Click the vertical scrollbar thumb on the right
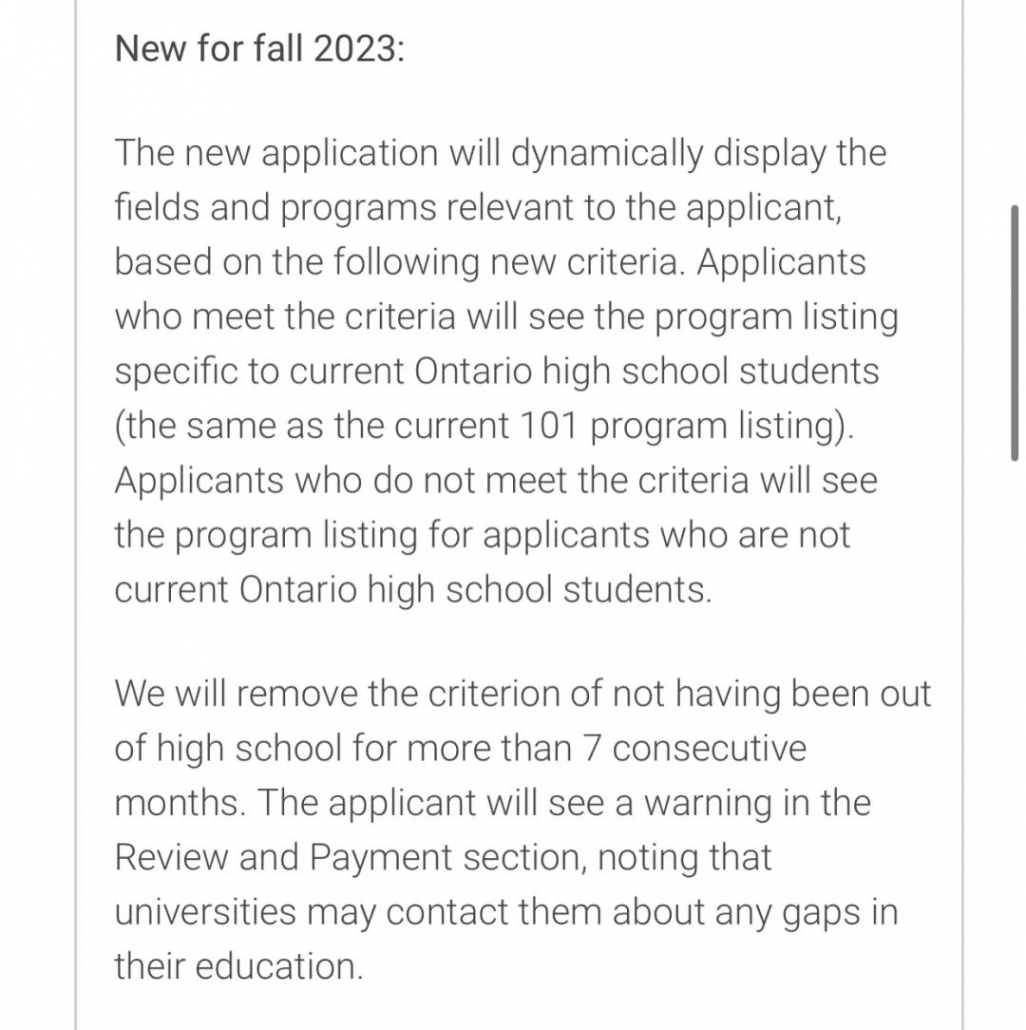Viewport: 1026px width, 1030px height. click(1015, 333)
